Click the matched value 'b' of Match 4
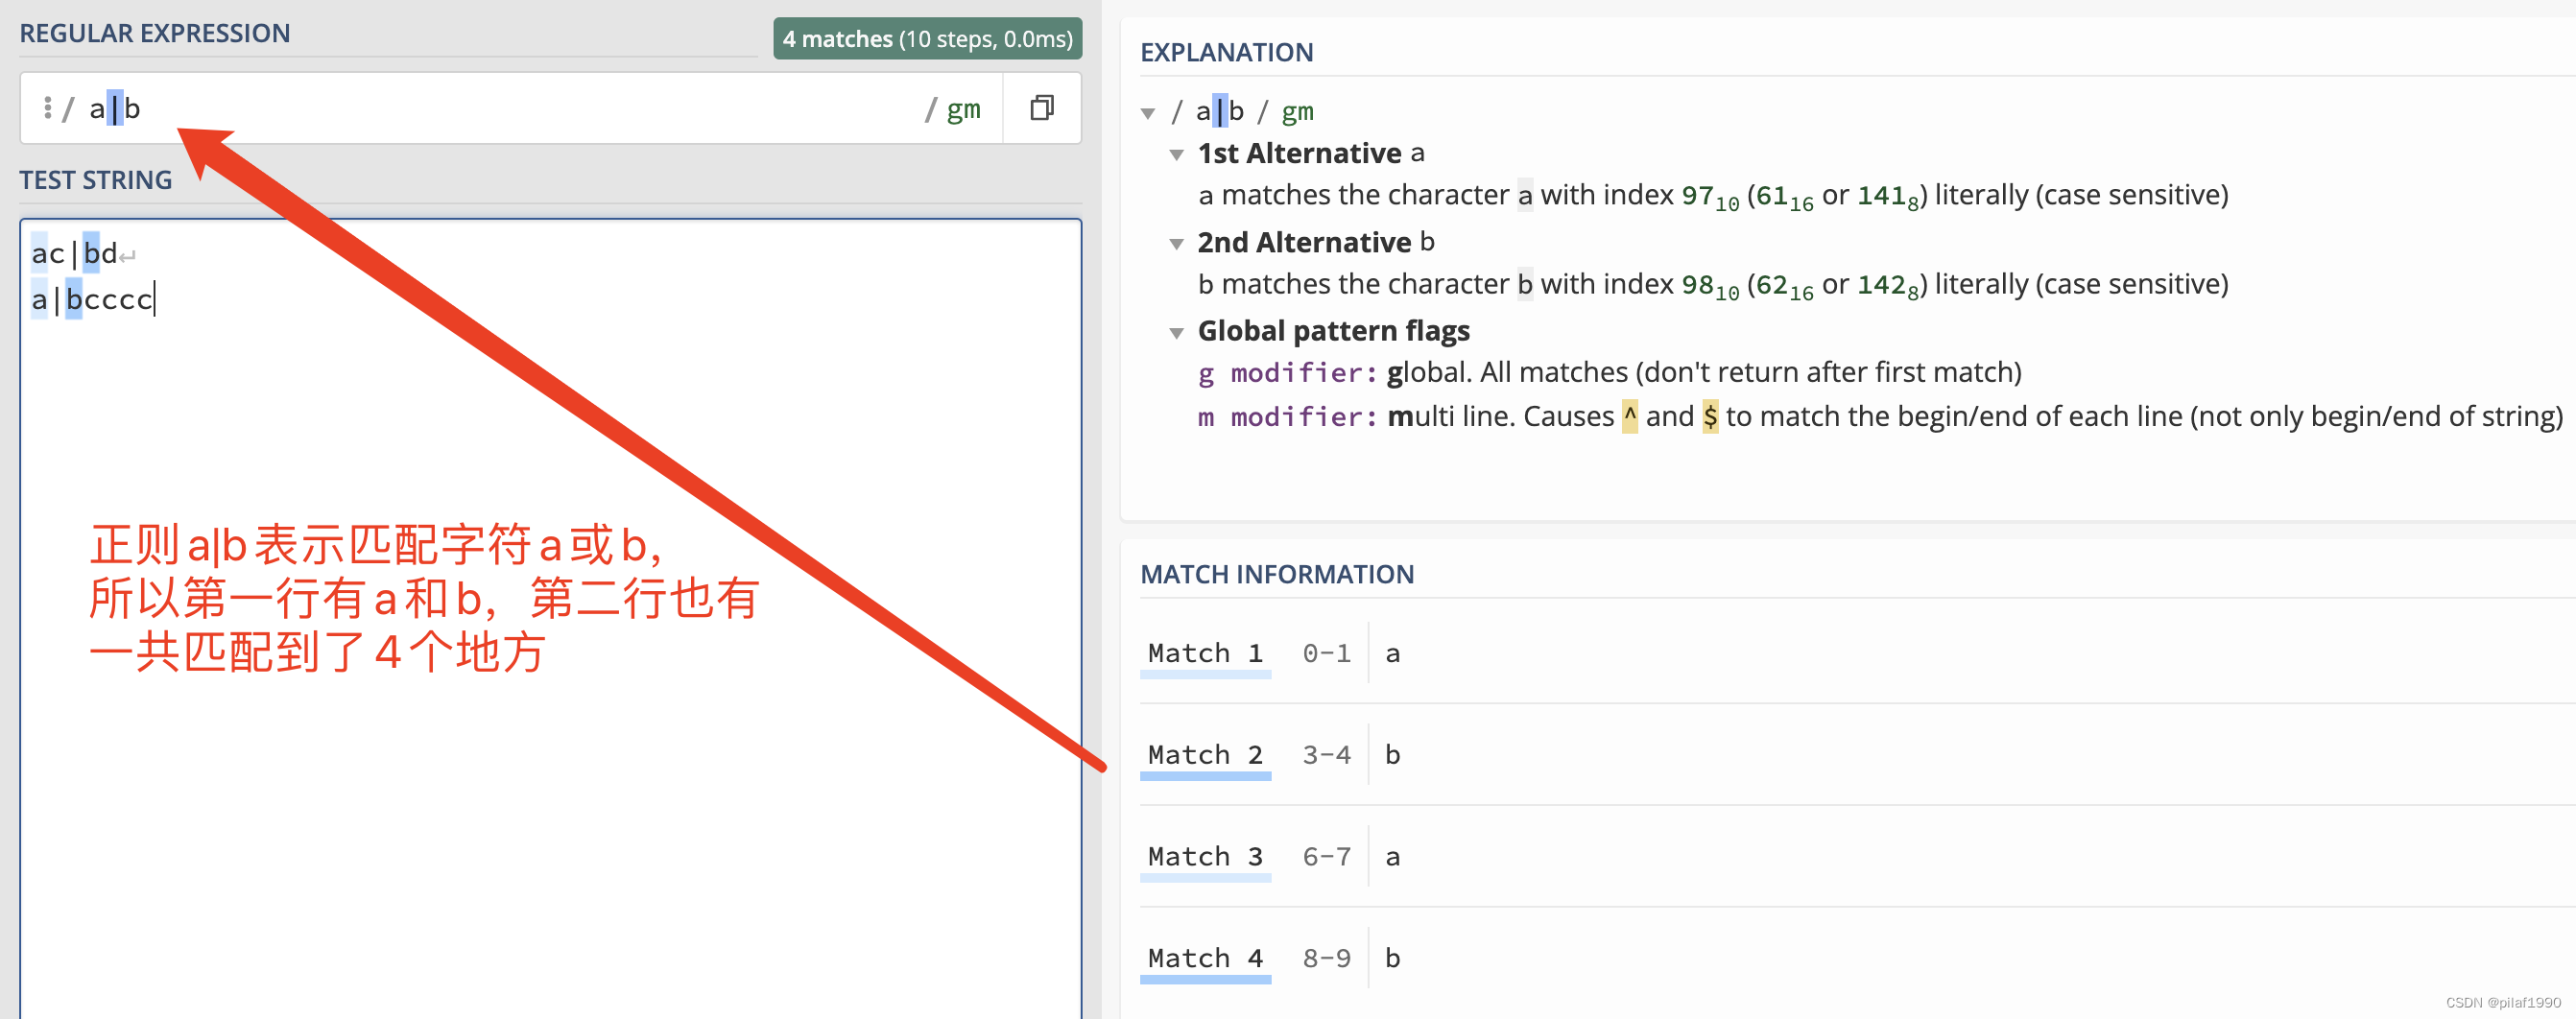Viewport: 2576px width, 1019px height. [x=1392, y=959]
